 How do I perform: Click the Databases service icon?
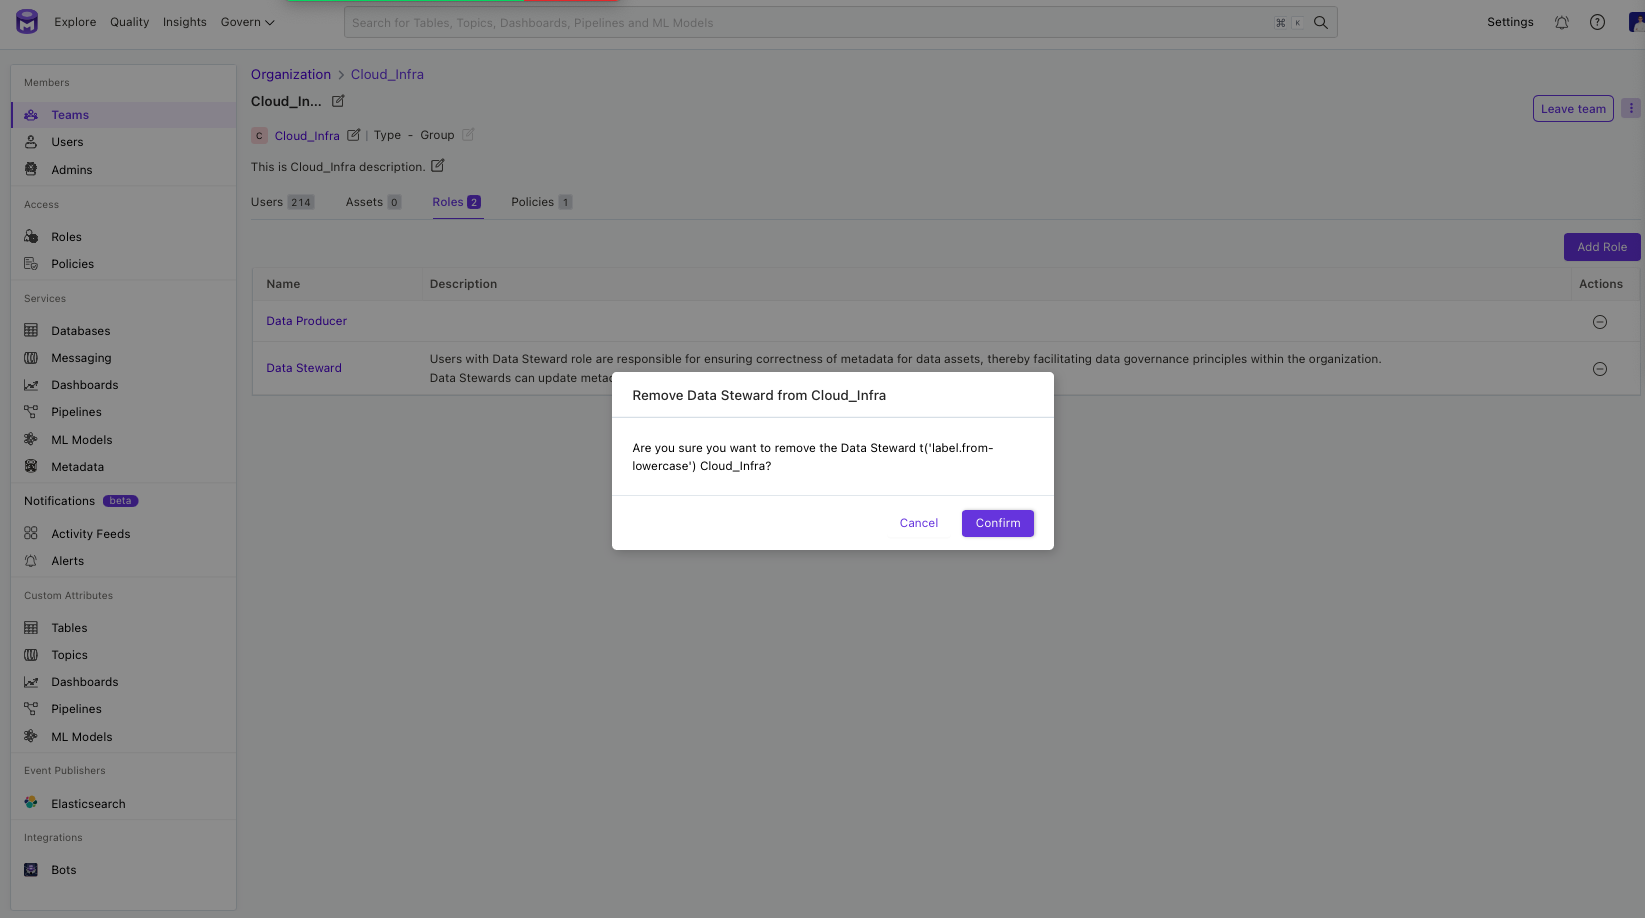(31, 331)
